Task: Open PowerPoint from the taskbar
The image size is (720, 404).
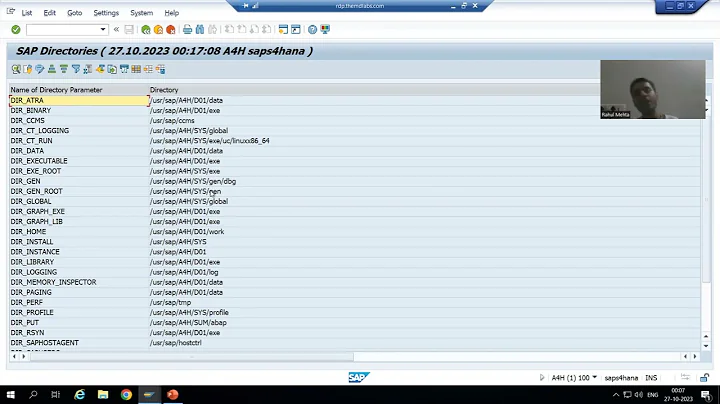Action: point(173,394)
